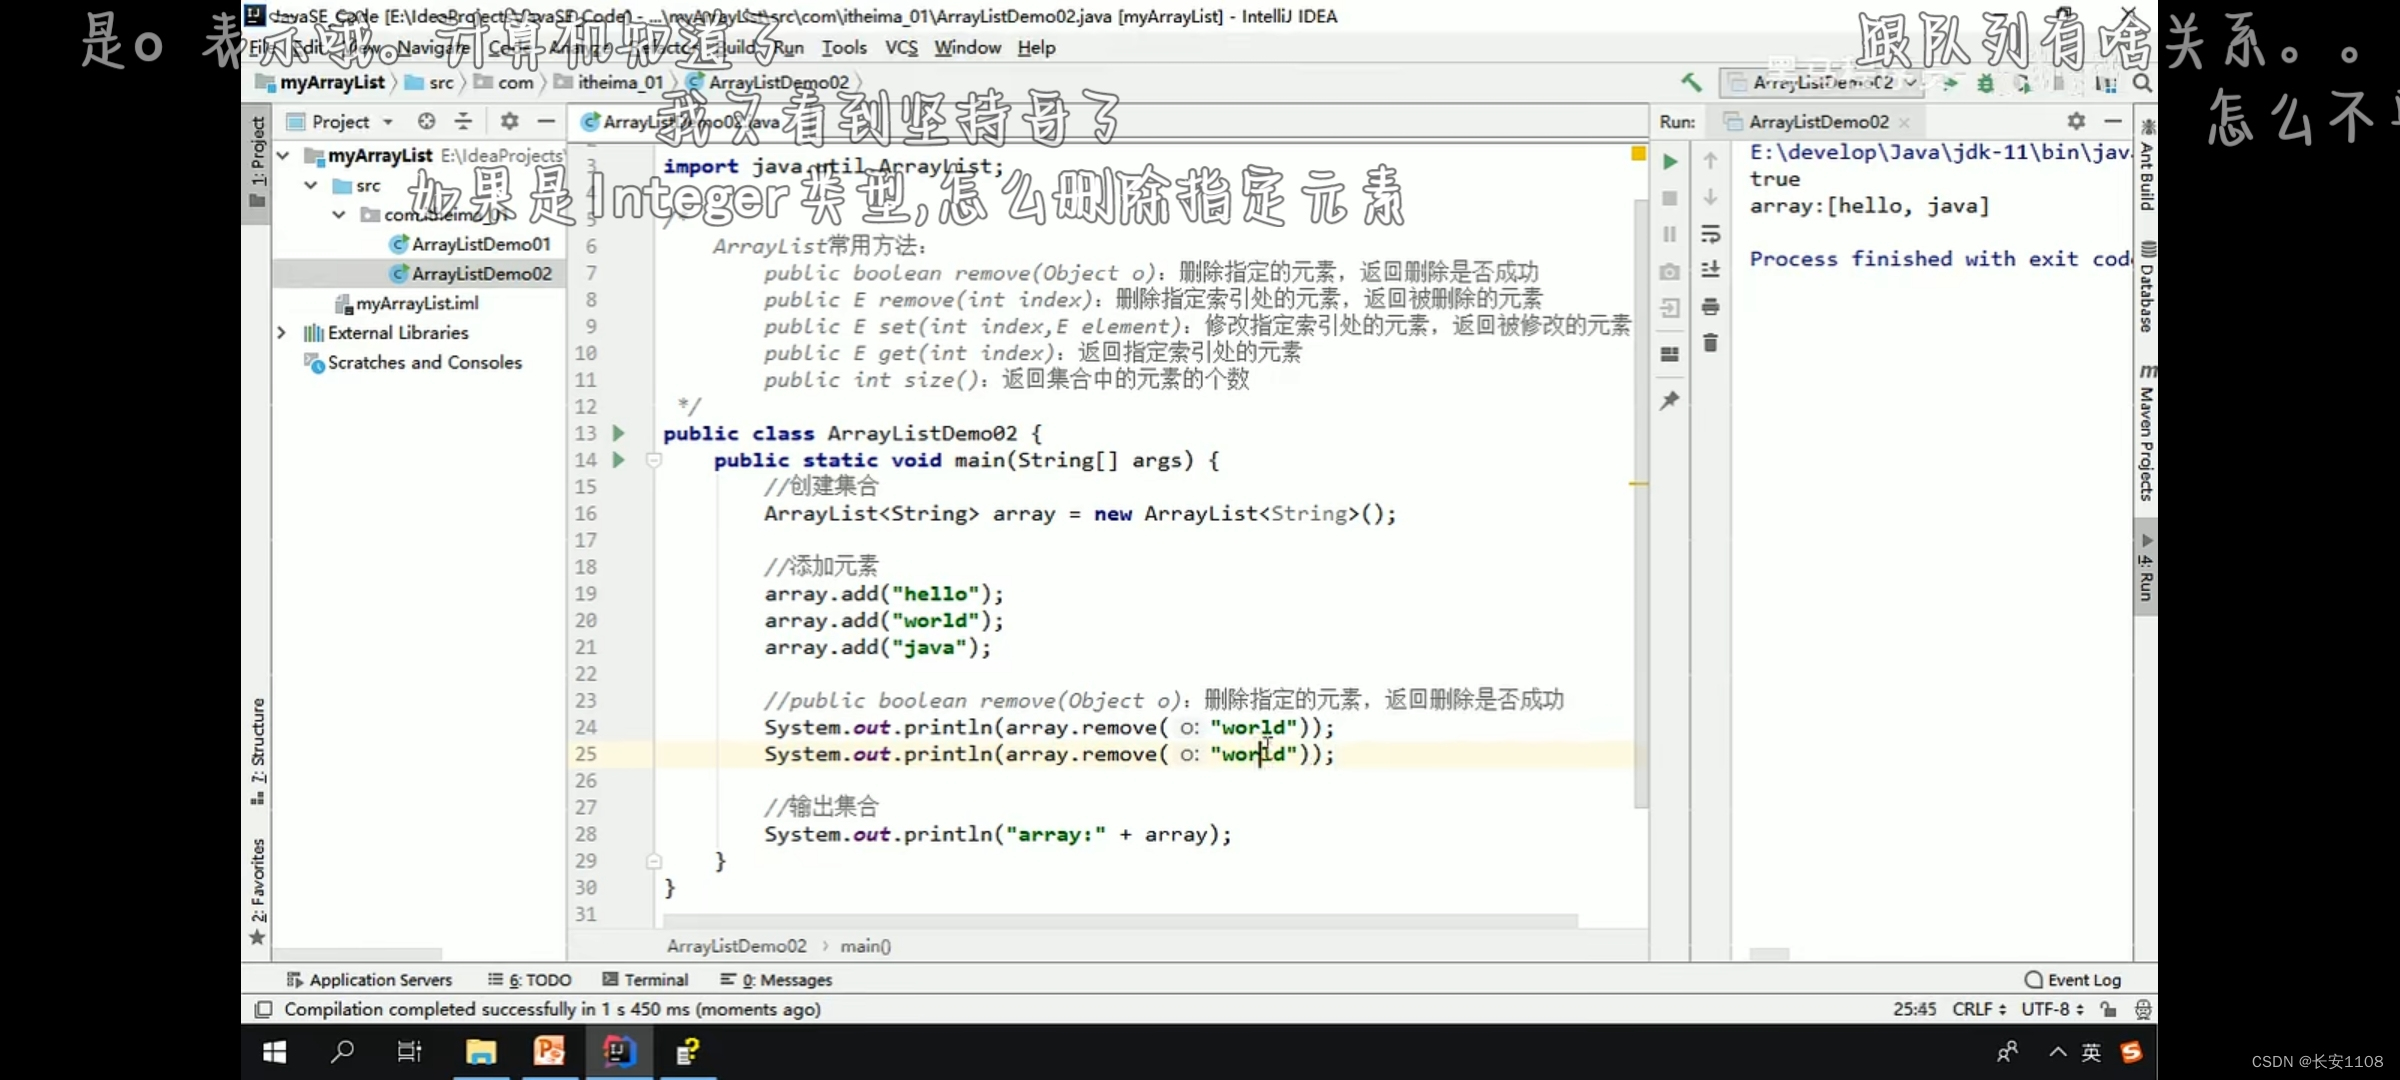Show hidden tray icons caret

(2058, 1052)
